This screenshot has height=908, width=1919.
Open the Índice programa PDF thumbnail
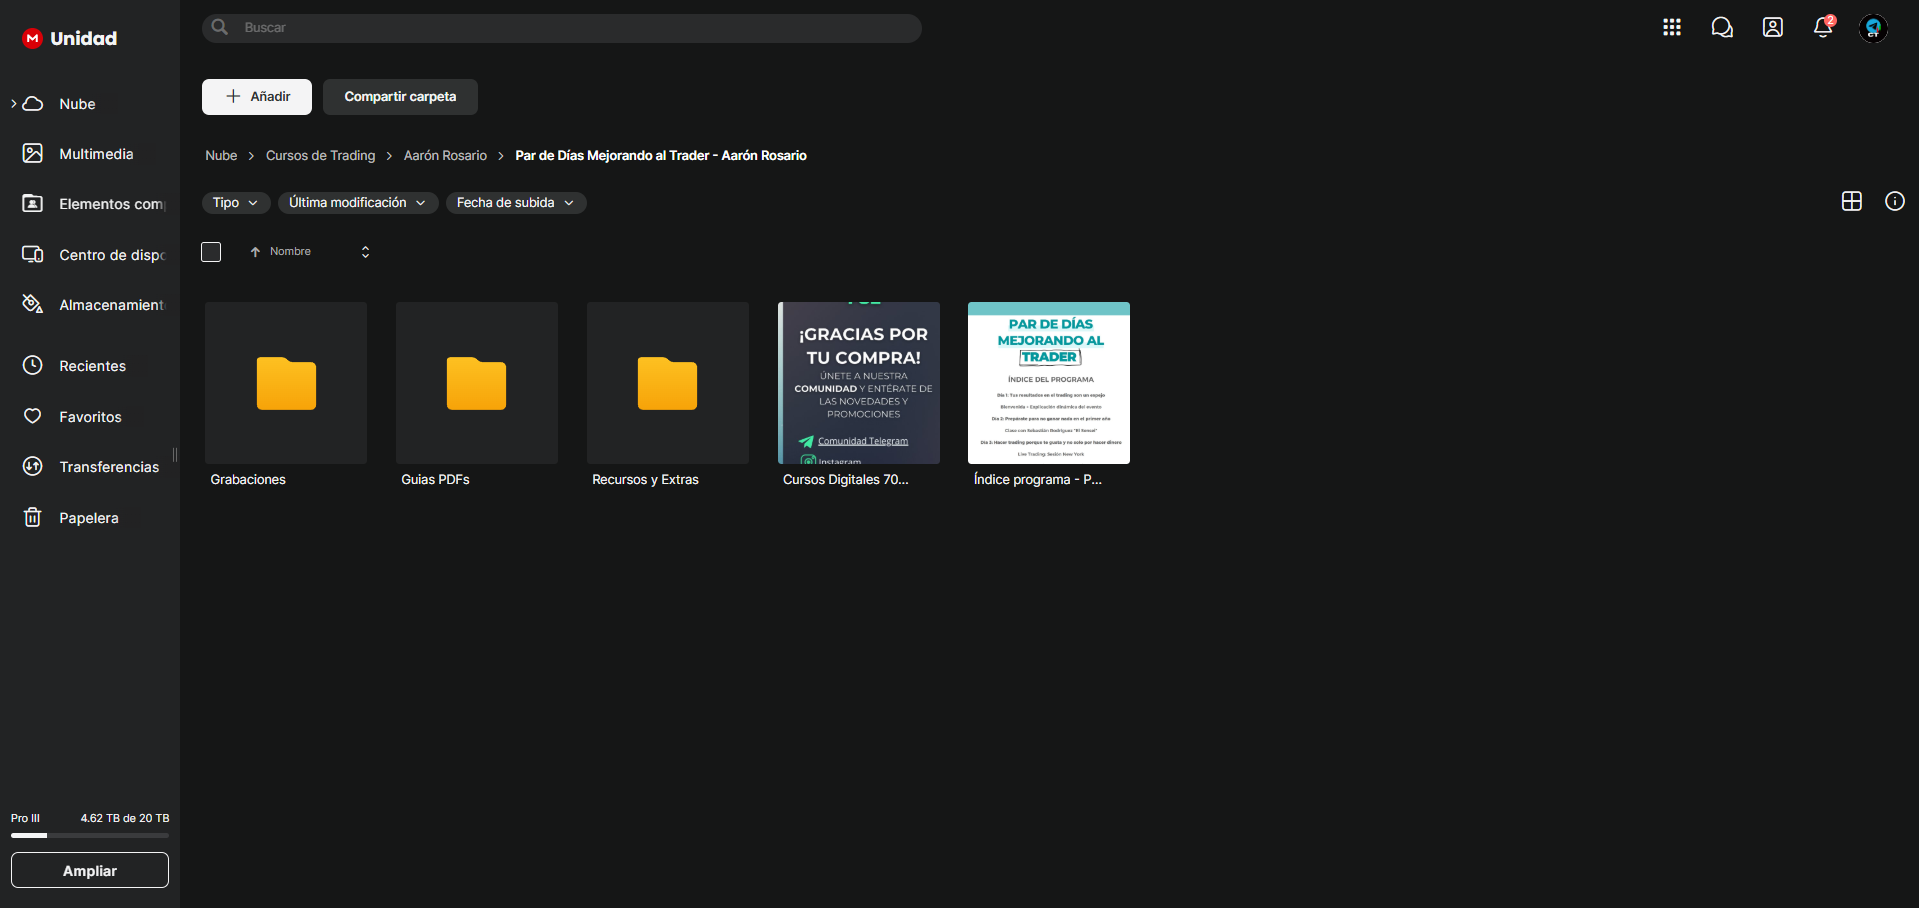click(1048, 383)
